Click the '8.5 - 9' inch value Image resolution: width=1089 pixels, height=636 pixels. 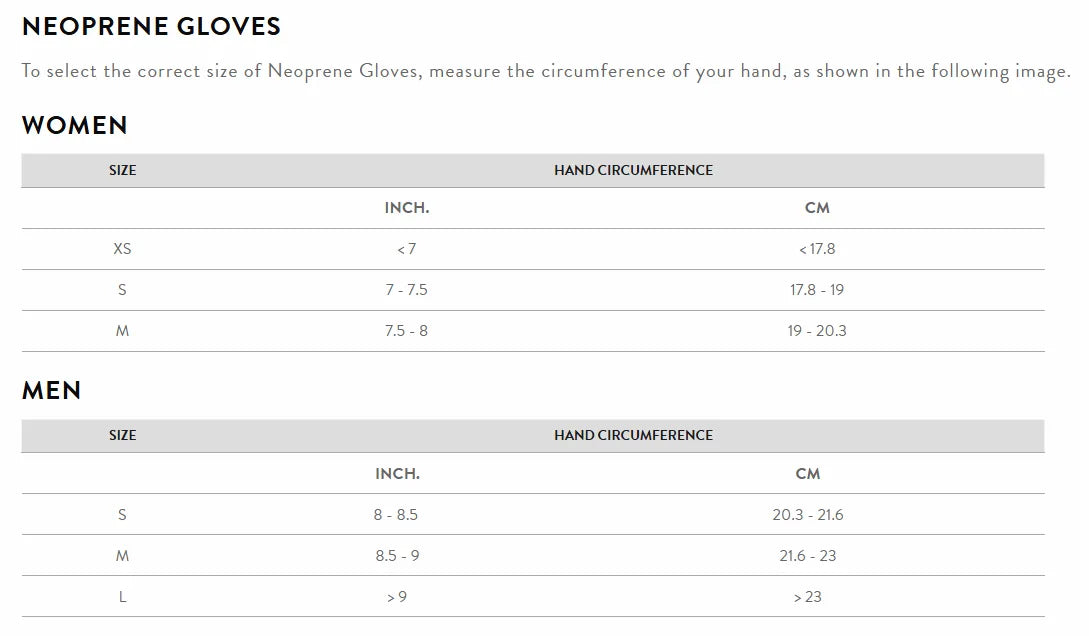pyautogui.click(x=397, y=556)
